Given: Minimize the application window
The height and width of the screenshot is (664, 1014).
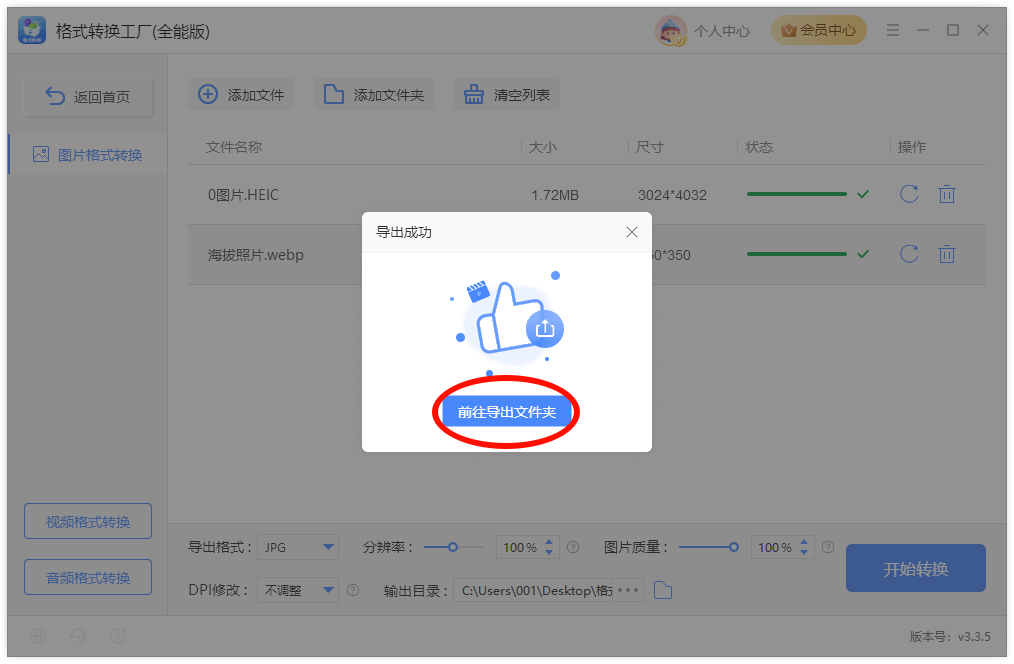Looking at the screenshot, I should [x=923, y=30].
